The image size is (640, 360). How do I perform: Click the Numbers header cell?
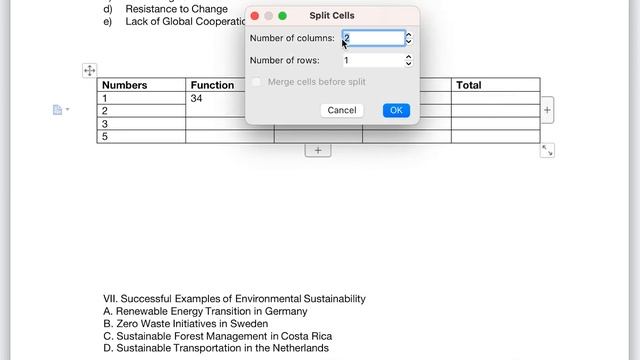coord(141,85)
